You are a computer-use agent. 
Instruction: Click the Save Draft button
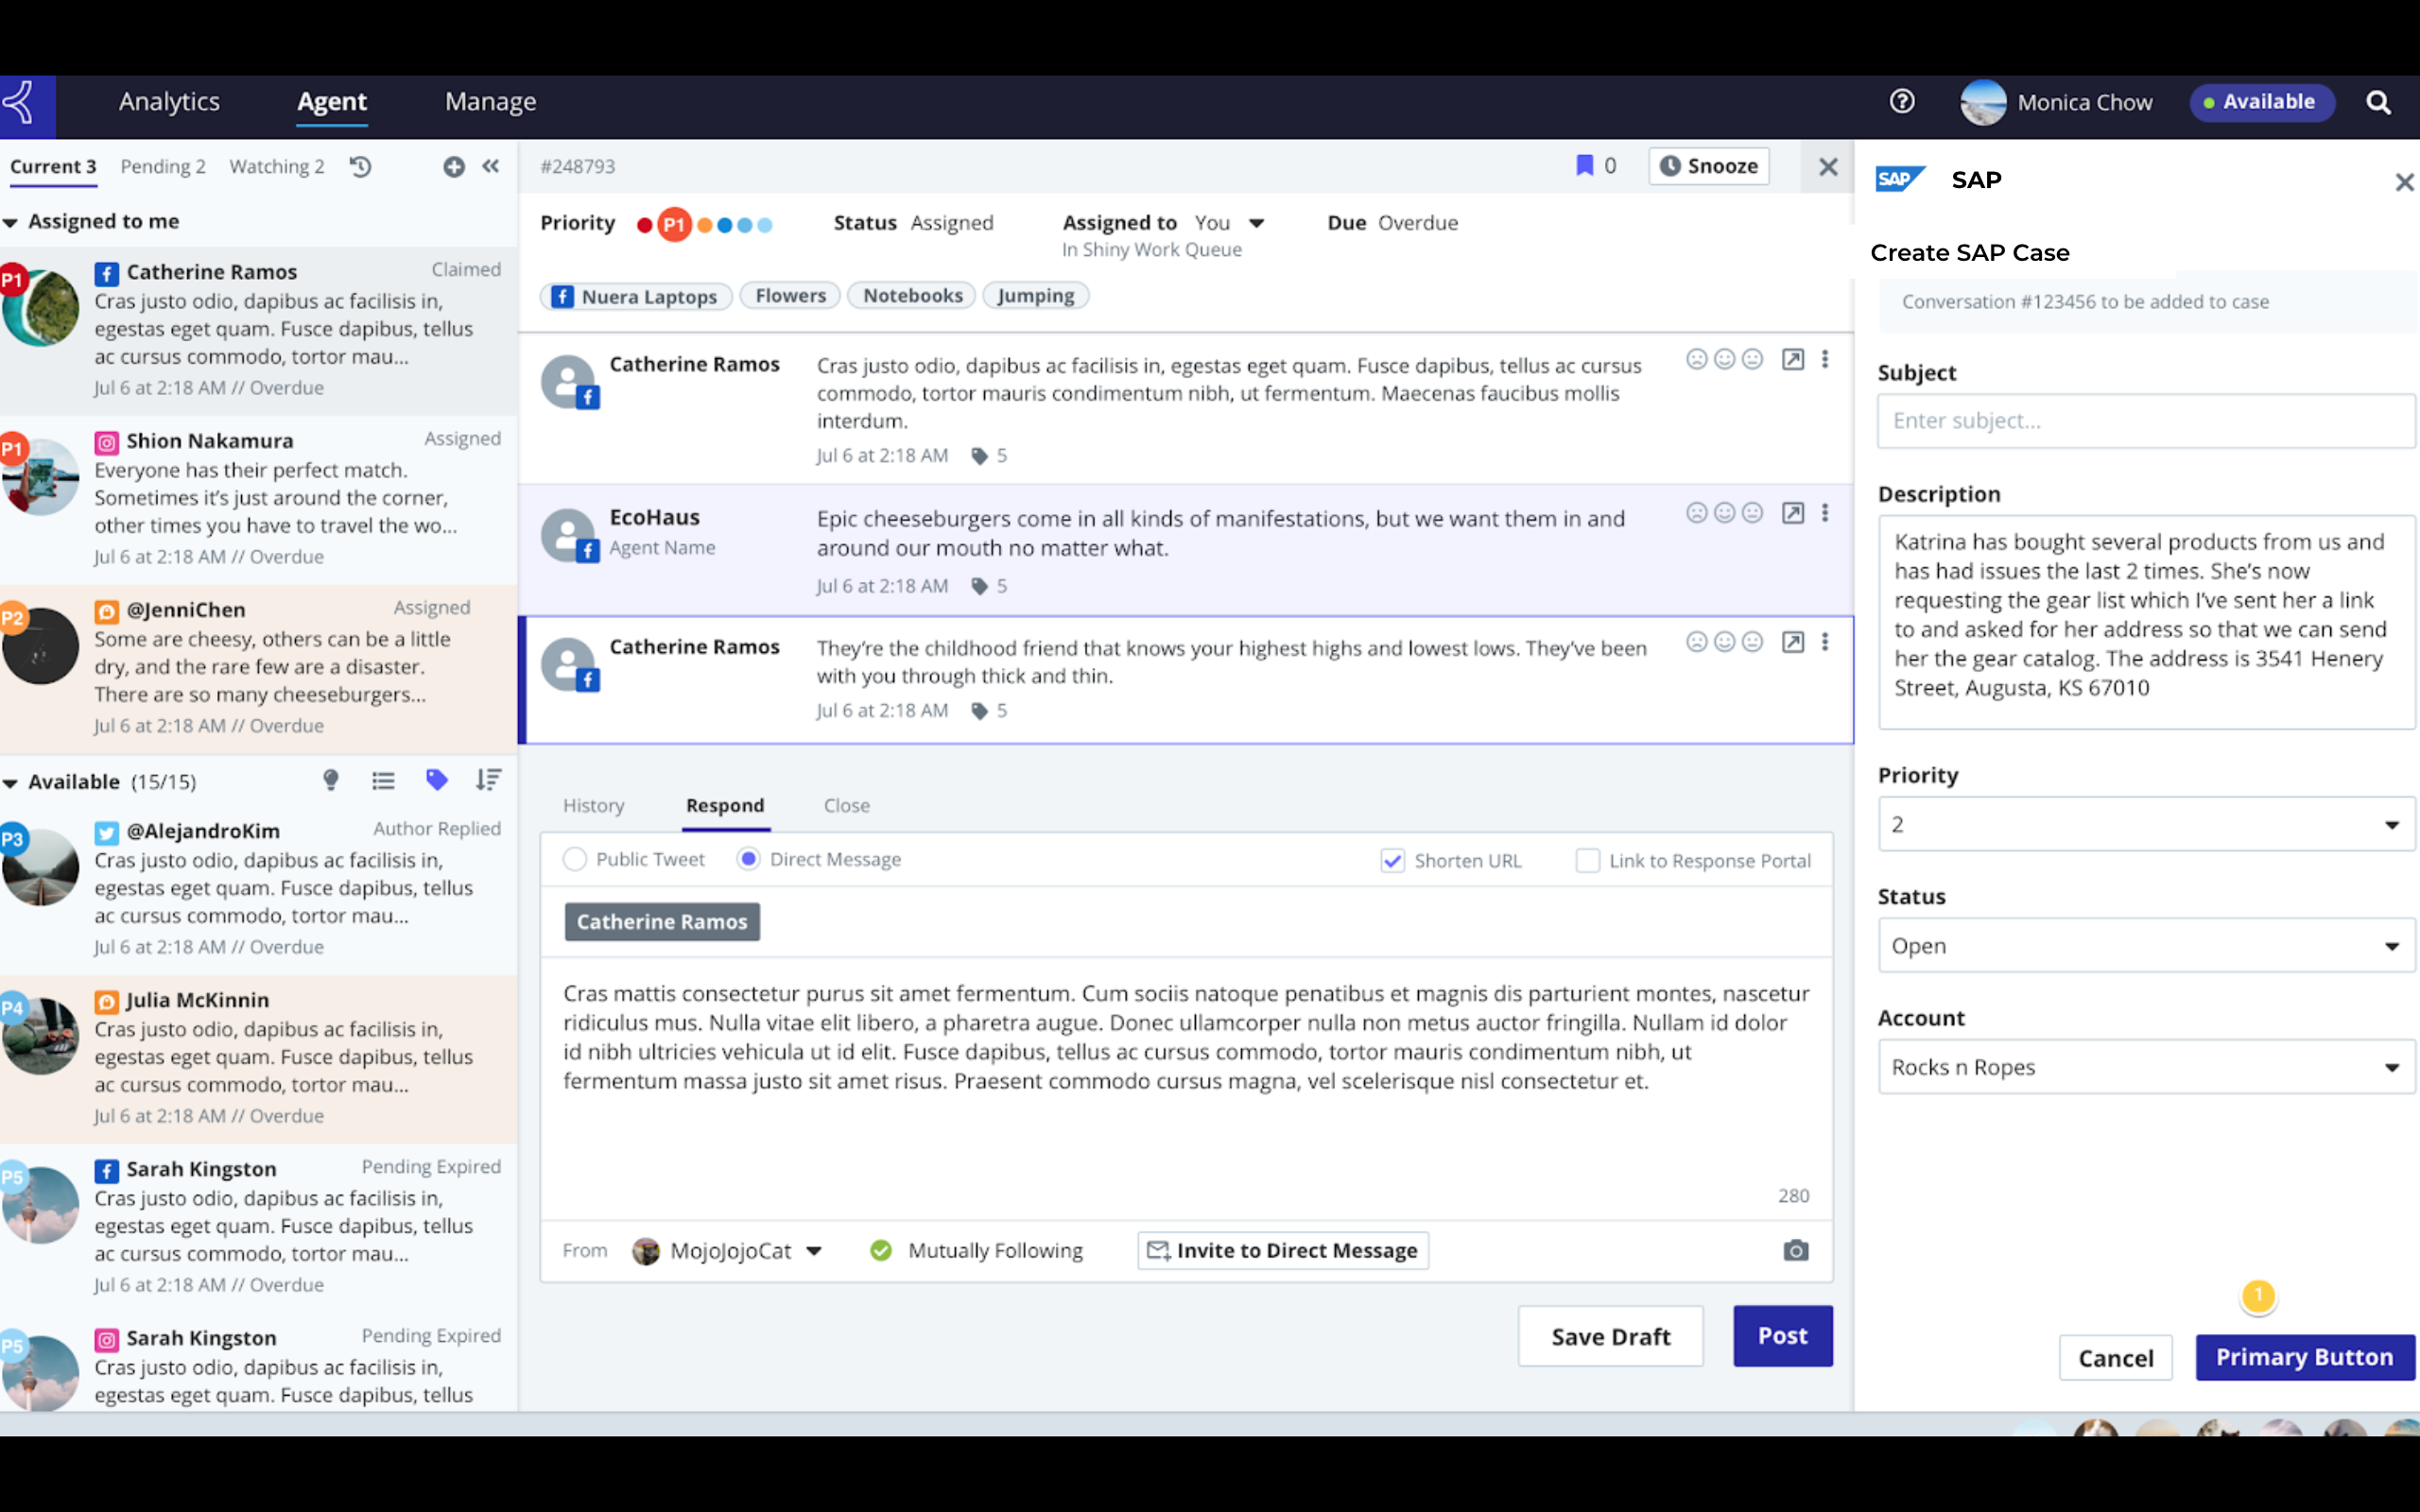[x=1610, y=1336]
